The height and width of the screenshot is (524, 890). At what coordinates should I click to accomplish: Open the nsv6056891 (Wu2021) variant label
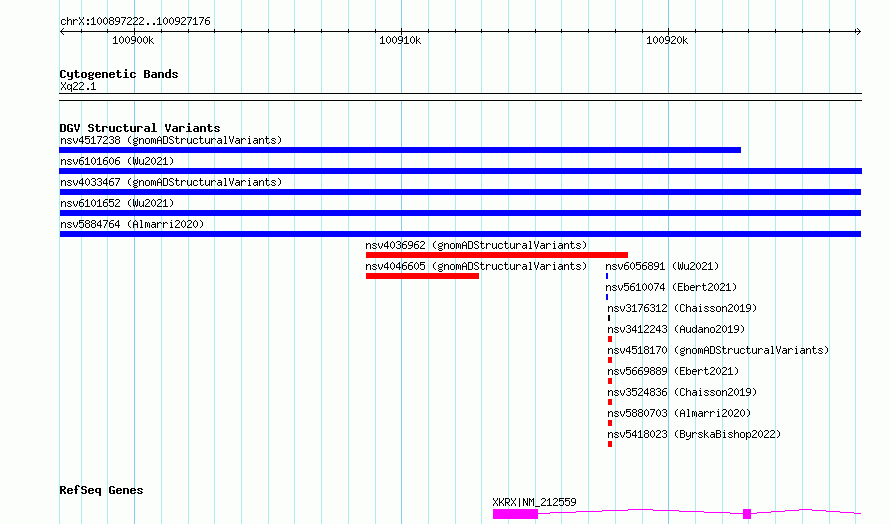662,266
